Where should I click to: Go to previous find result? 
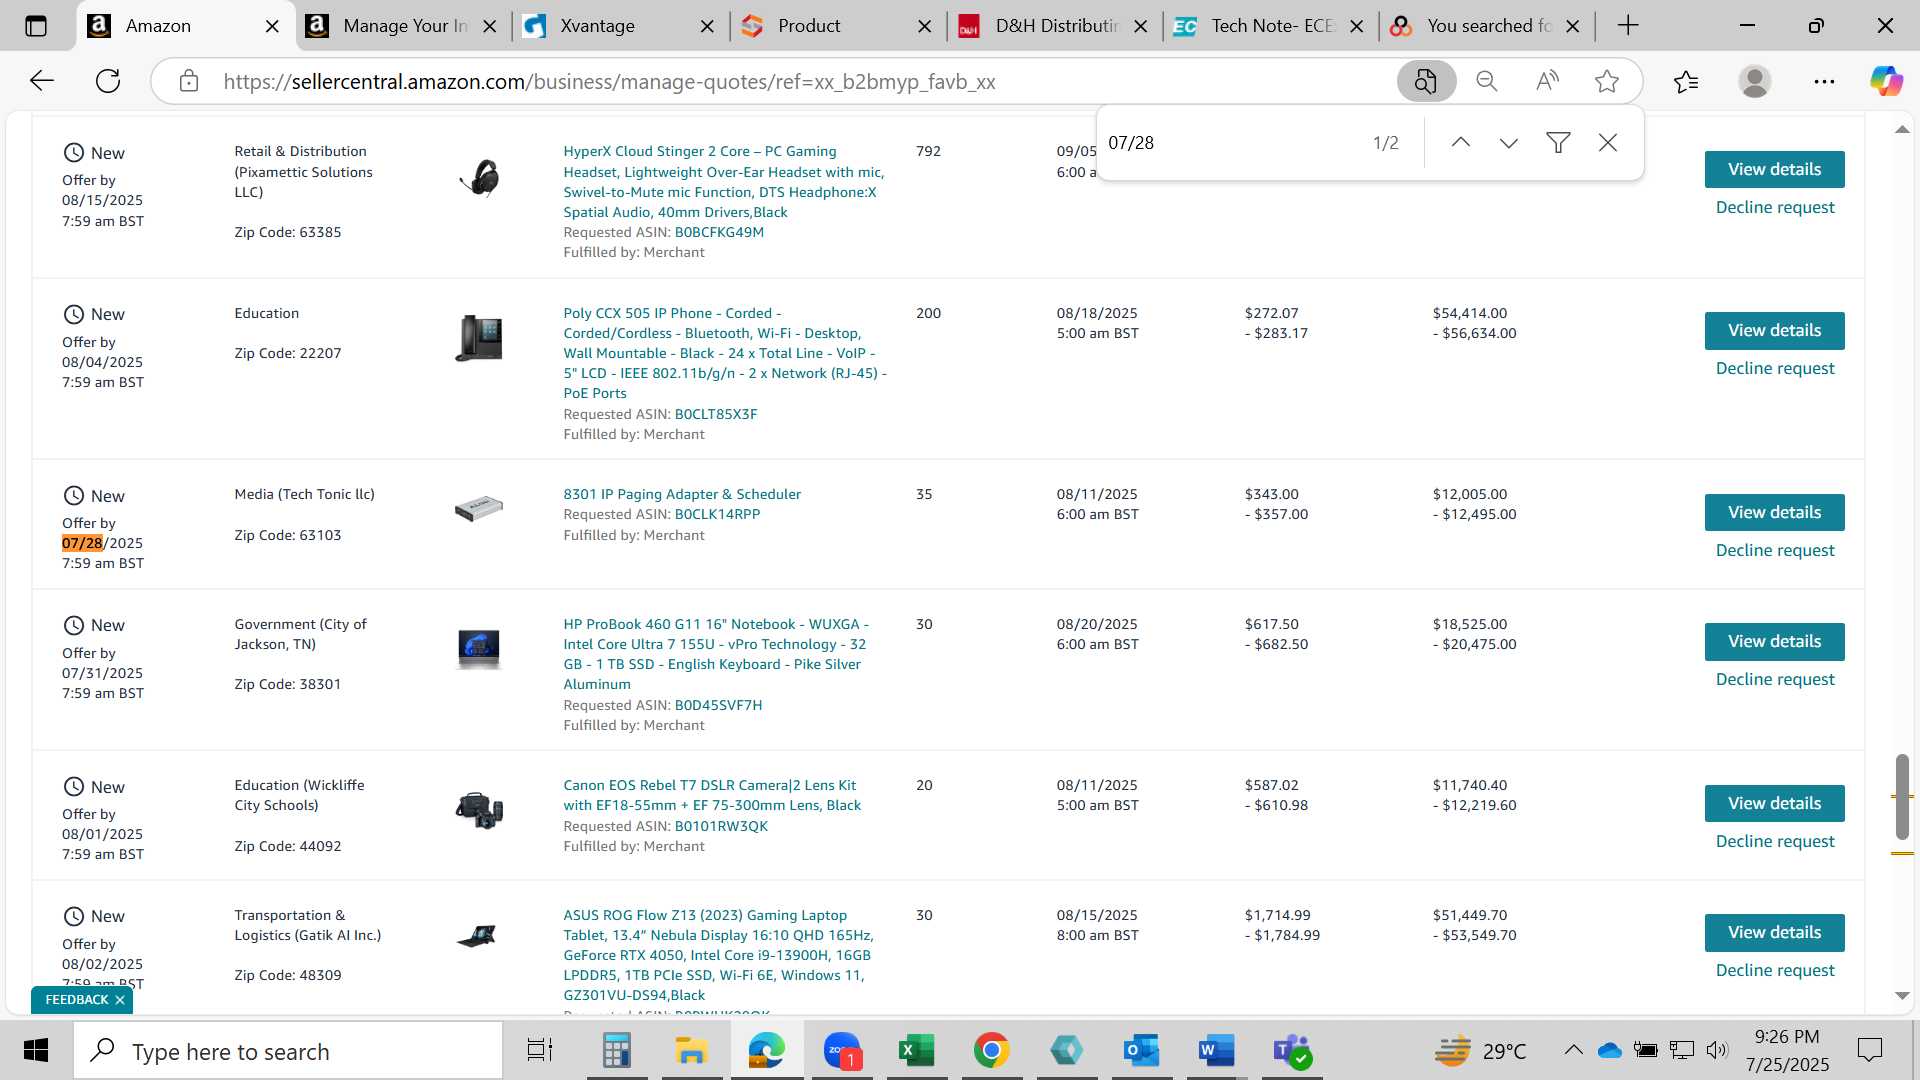1461,143
